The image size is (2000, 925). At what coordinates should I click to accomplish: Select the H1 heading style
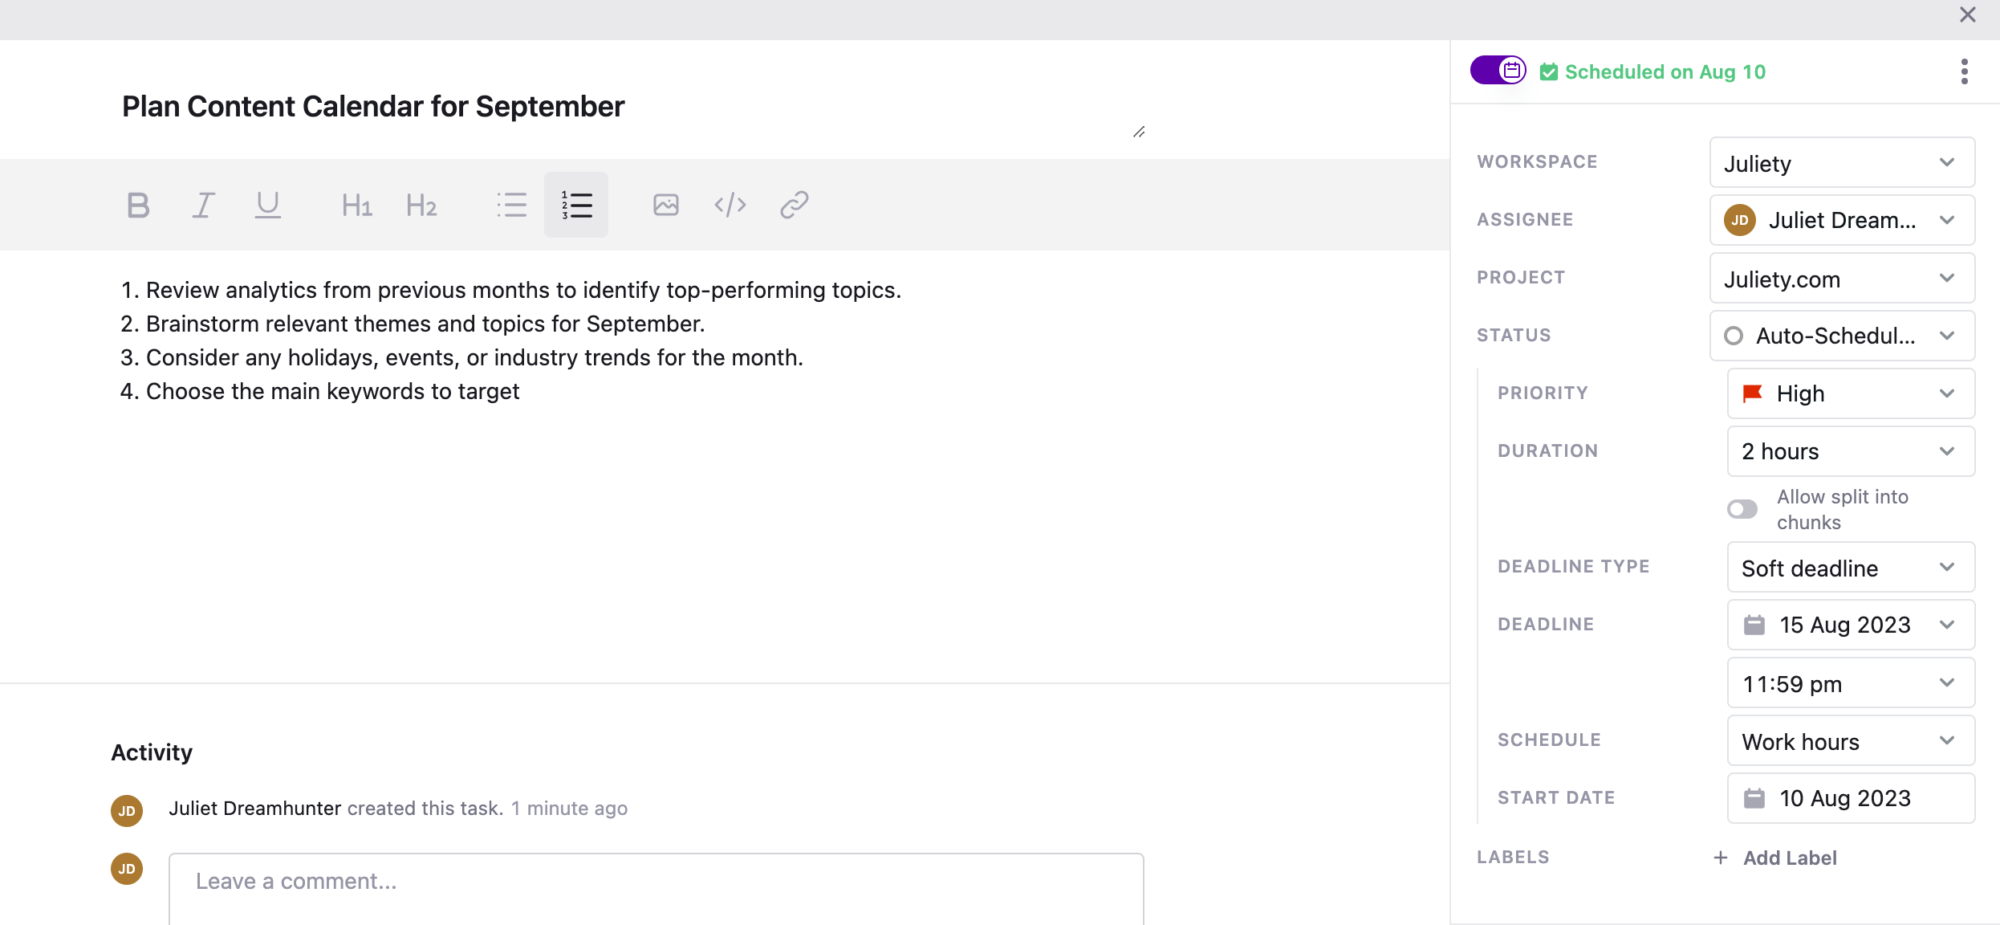coord(356,205)
